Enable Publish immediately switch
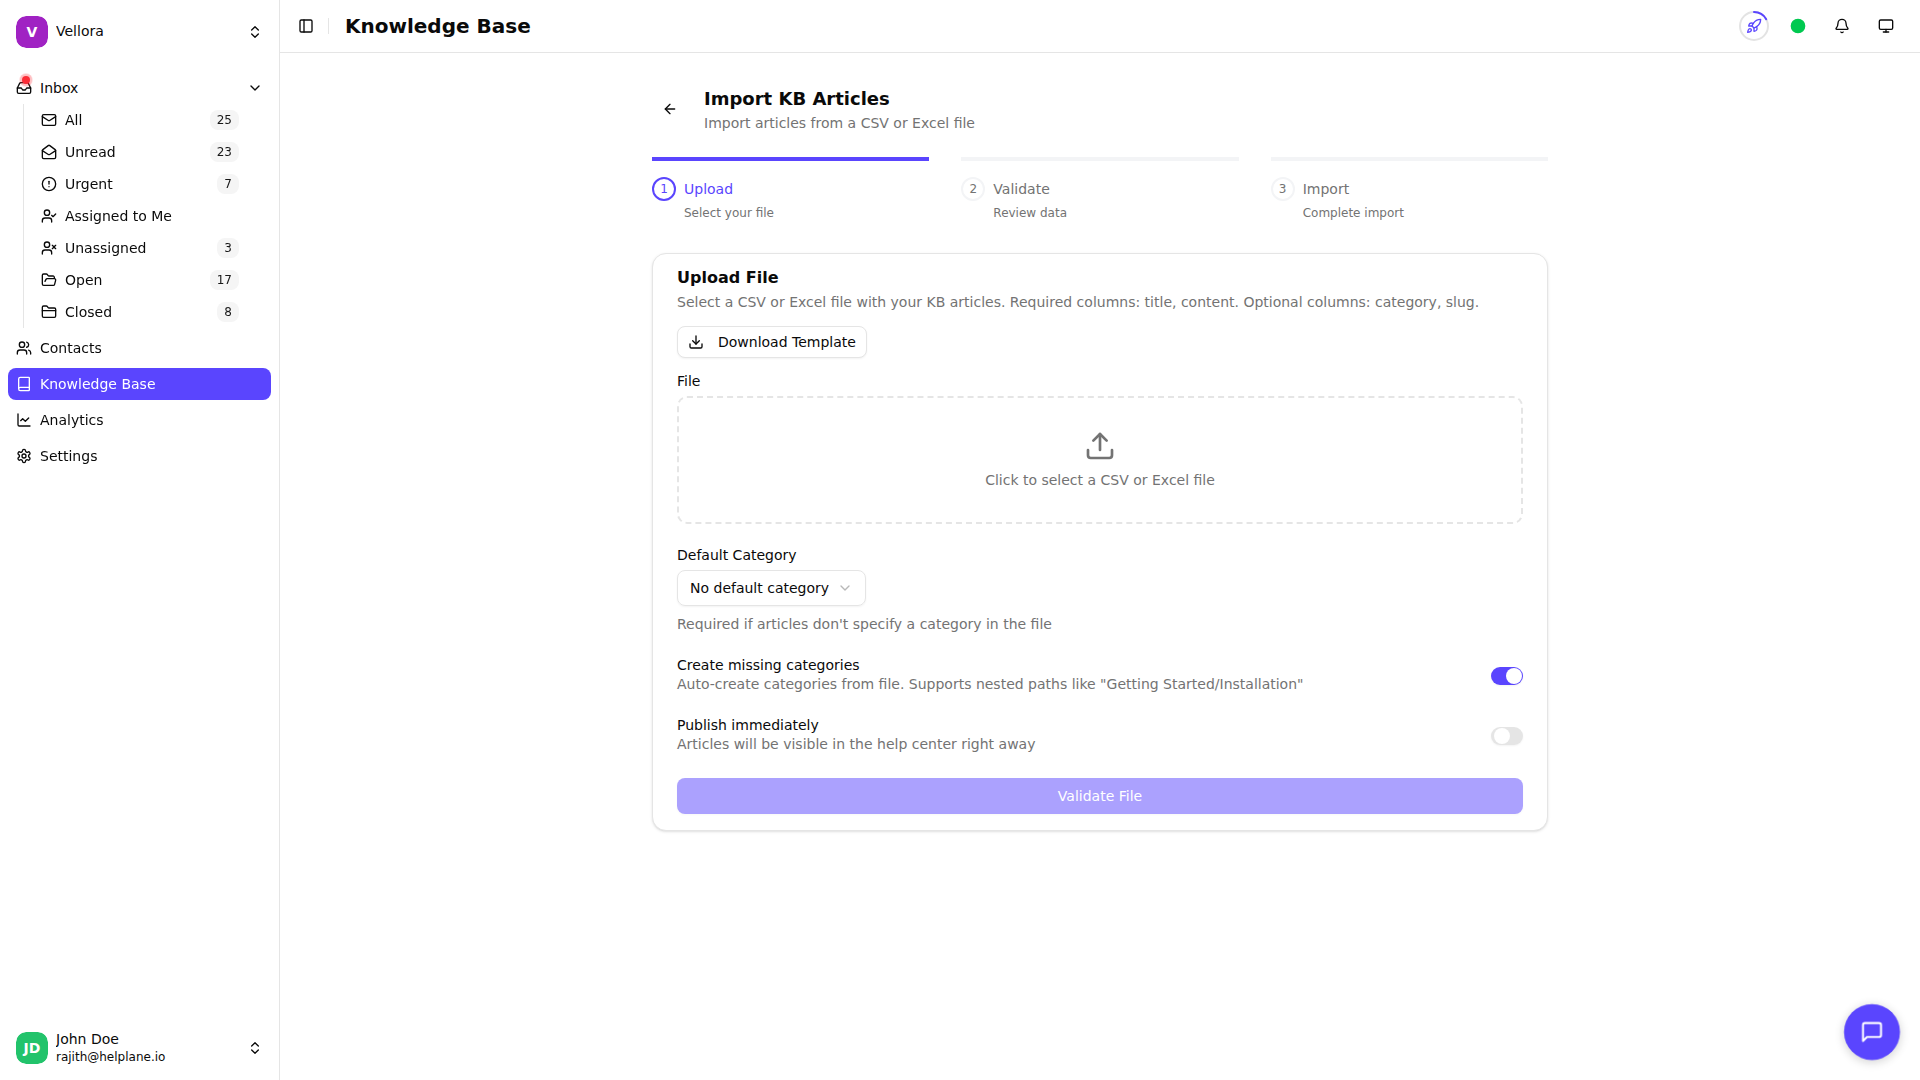Viewport: 1920px width, 1080px height. point(1507,736)
